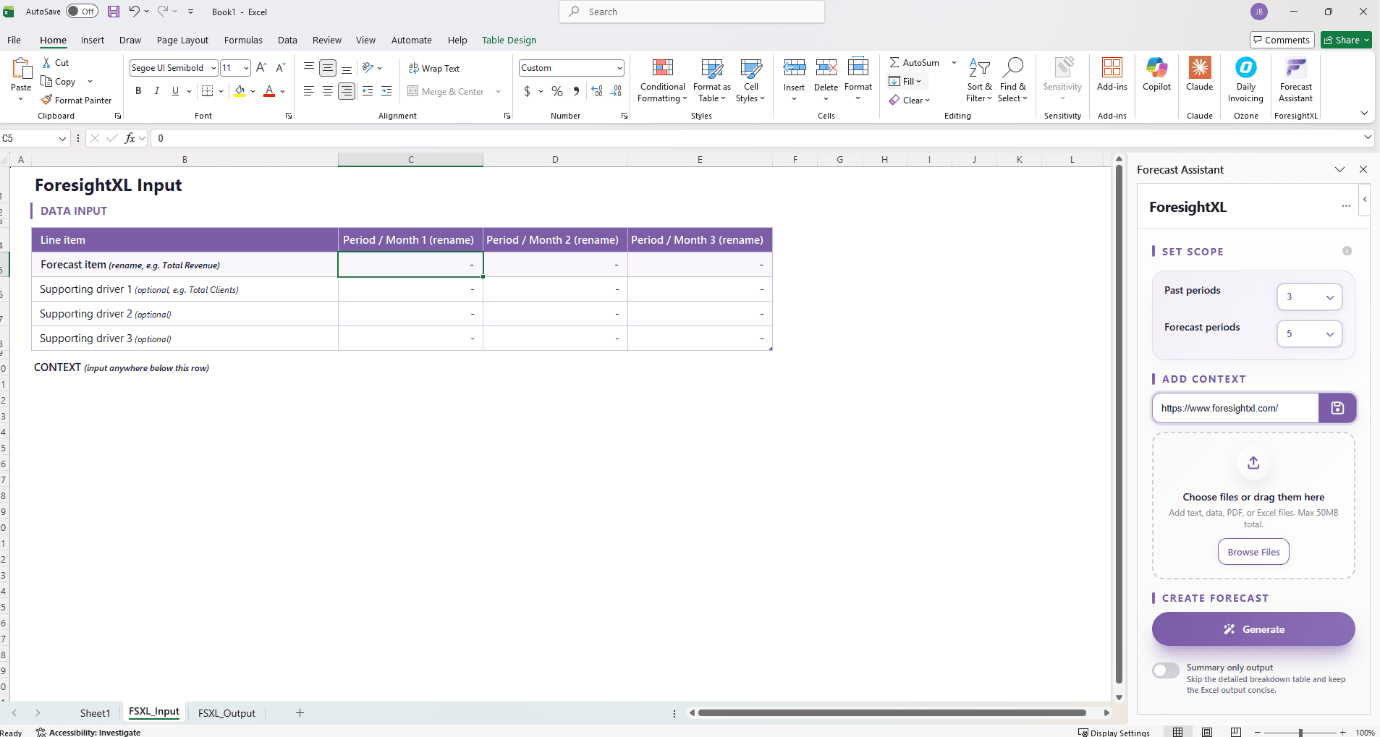Open the AutoSum dropdown arrow
This screenshot has height=737, width=1380.
pyautogui.click(x=954, y=62)
